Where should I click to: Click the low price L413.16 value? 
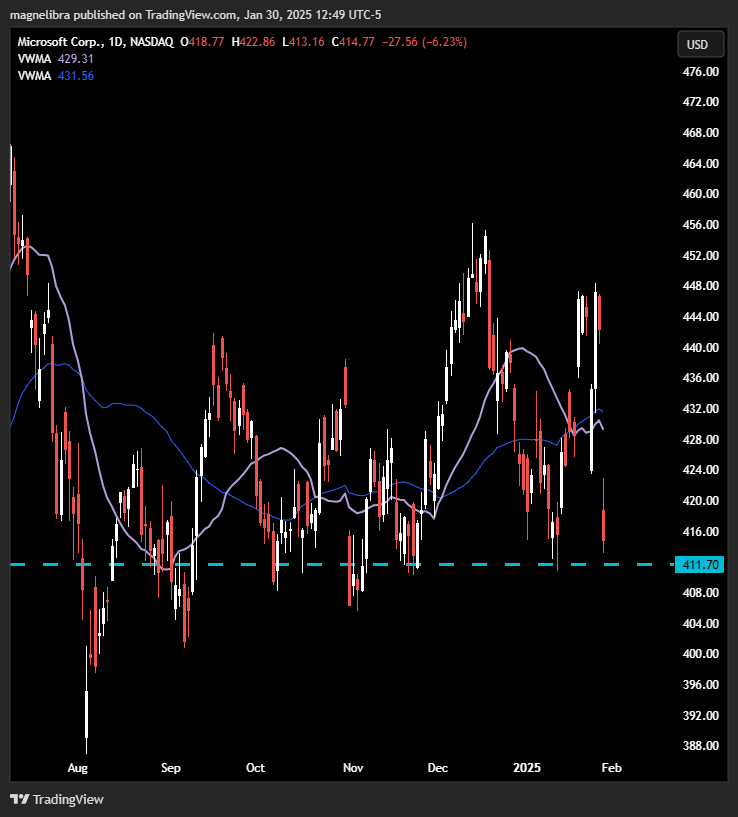(x=303, y=42)
